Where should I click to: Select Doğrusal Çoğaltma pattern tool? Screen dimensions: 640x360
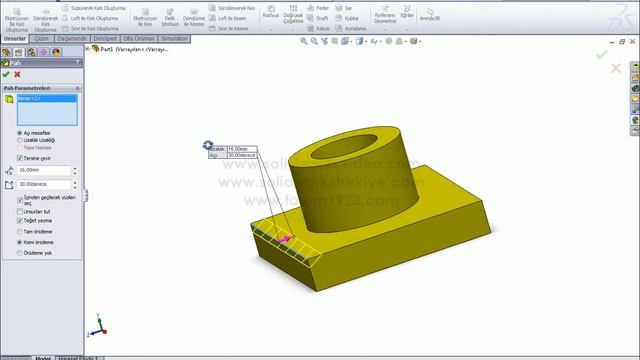coord(293,15)
